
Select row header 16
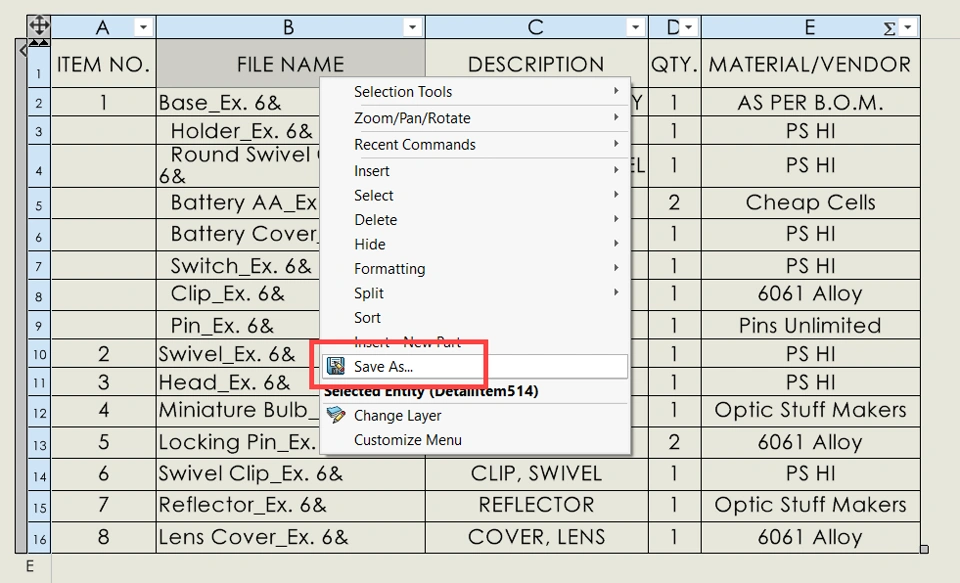point(39,538)
